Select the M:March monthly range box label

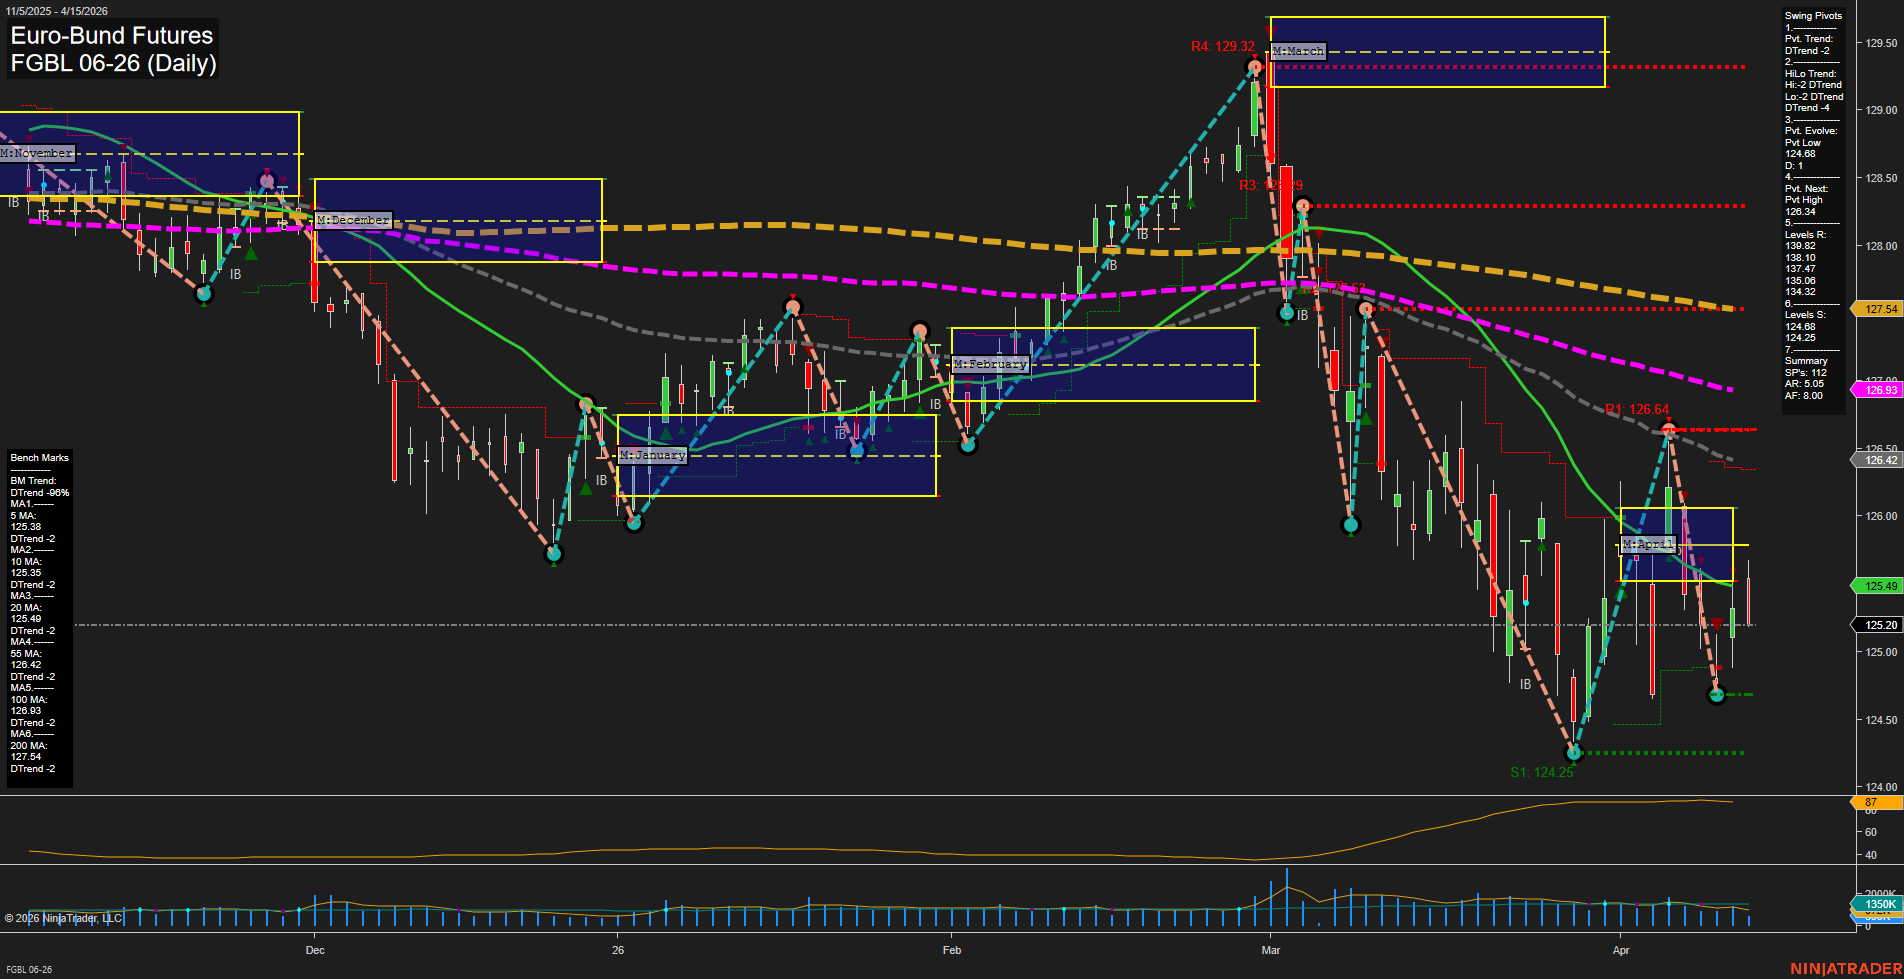point(1296,49)
